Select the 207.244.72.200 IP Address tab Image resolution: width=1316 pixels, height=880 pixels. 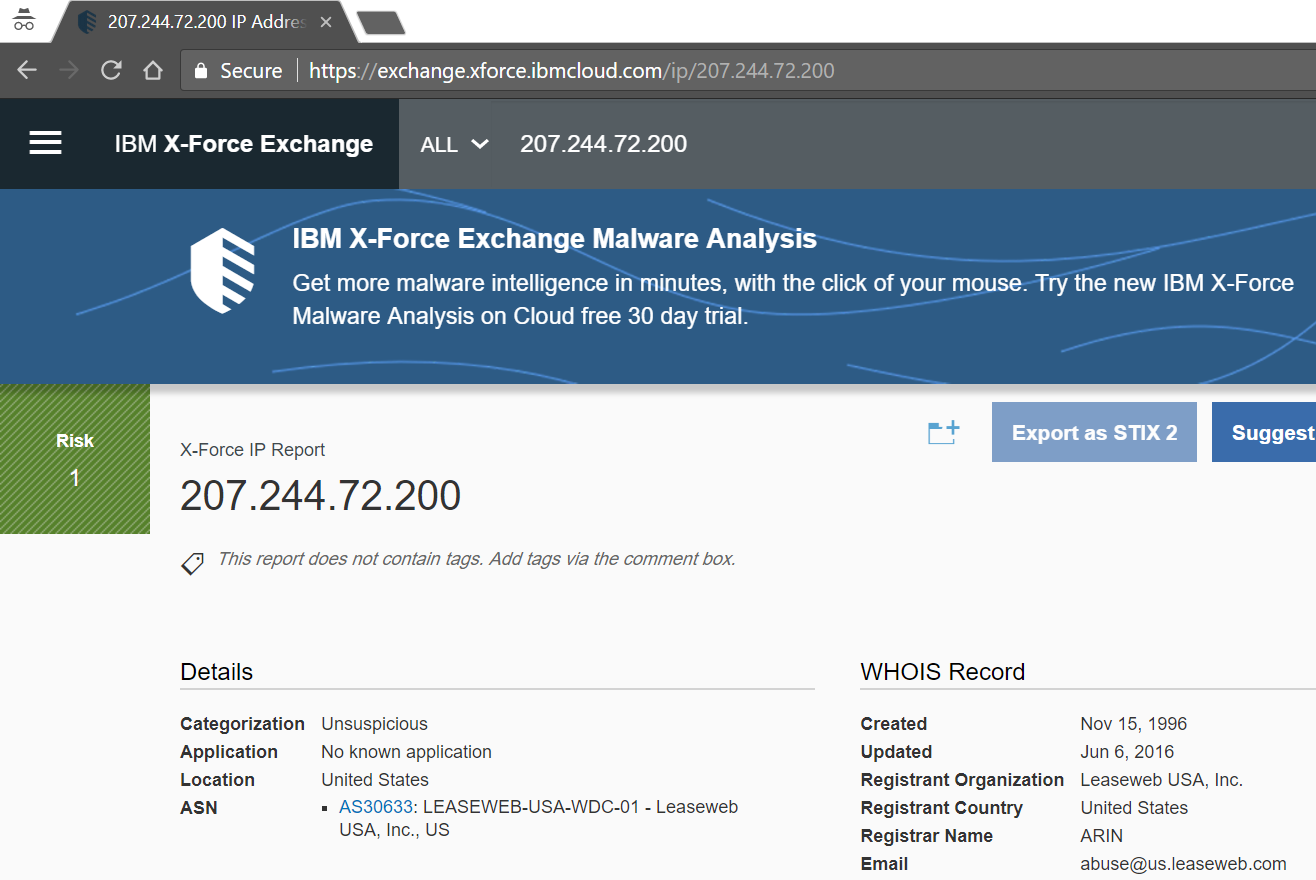click(x=206, y=22)
